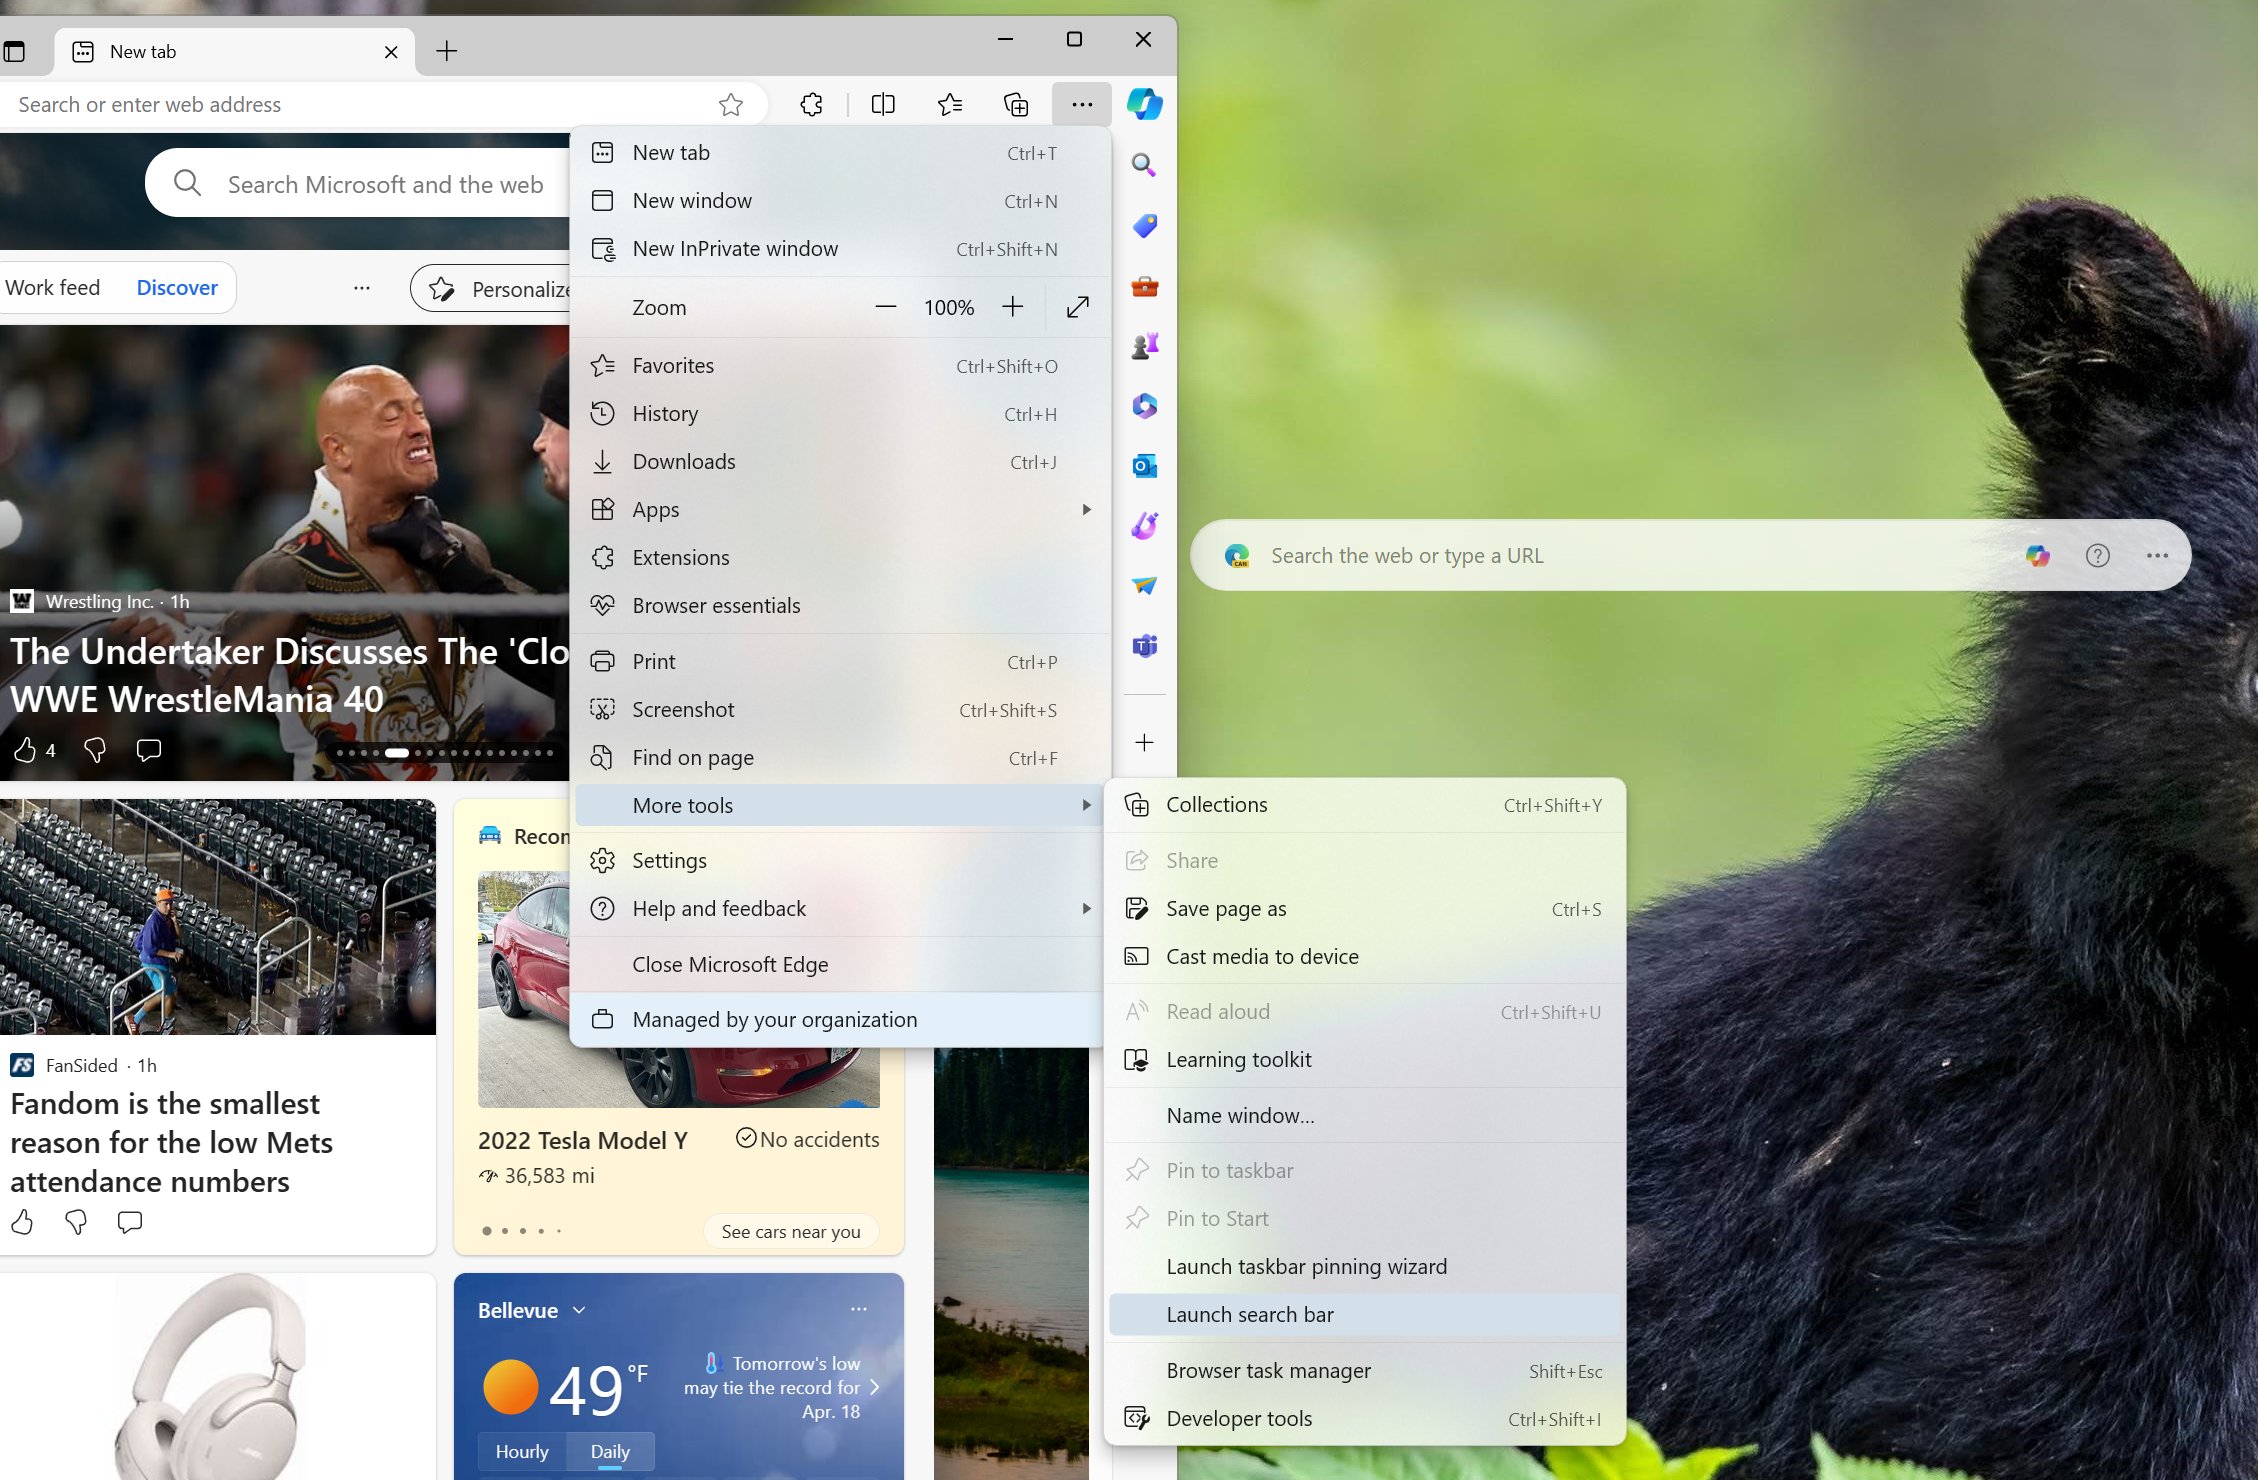Image resolution: width=2258 pixels, height=1480 pixels.
Task: Select Screenshot menu entry
Action: (840, 710)
